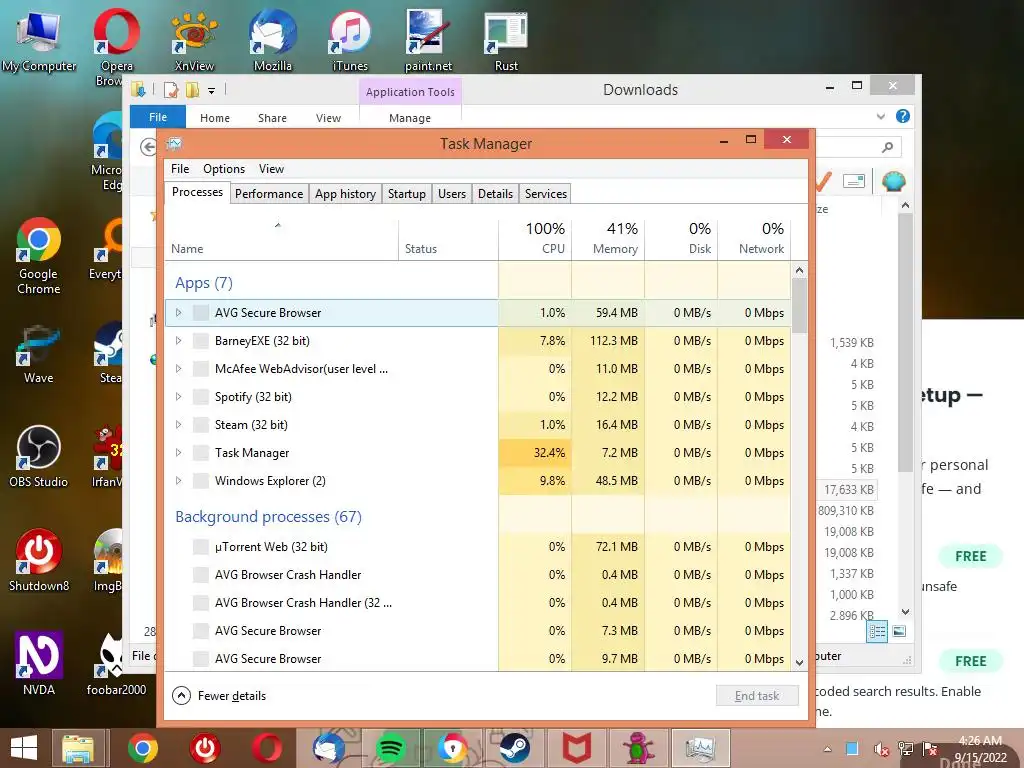Switch to AVG Secure Browser on taskbar

[x=453, y=748]
